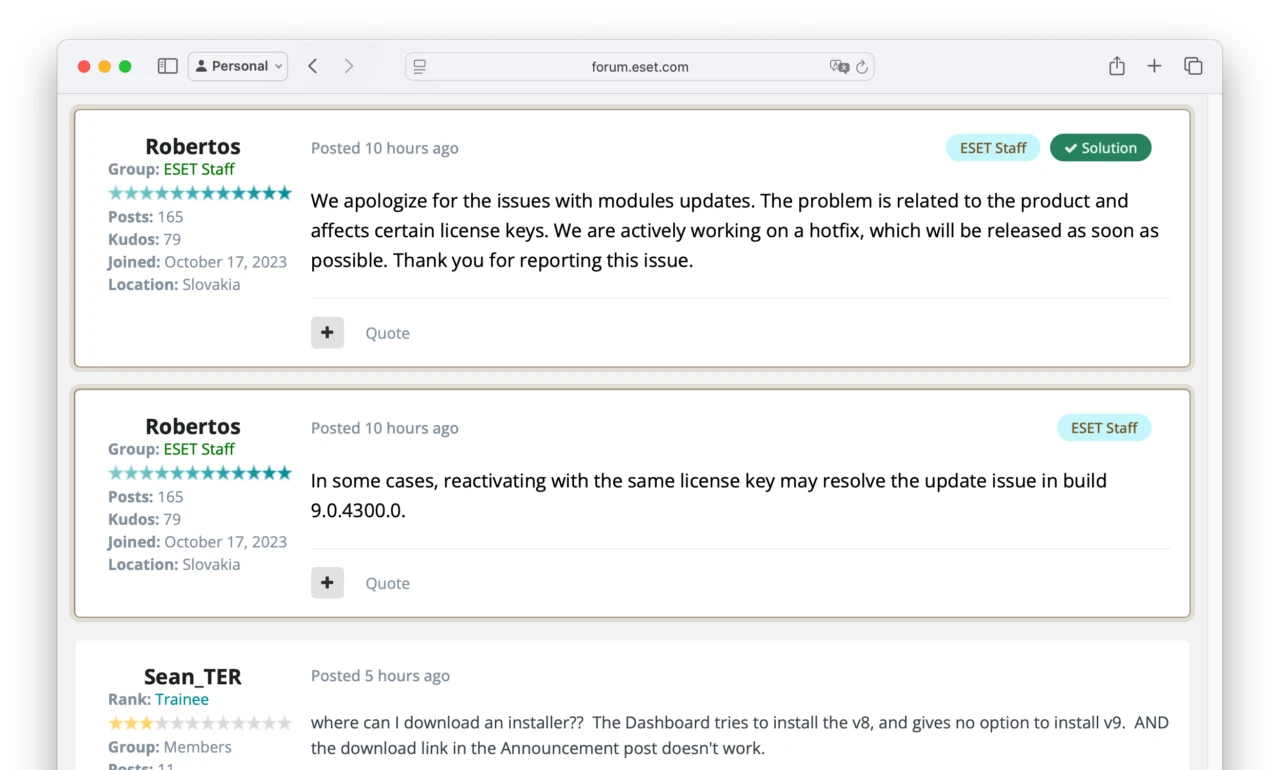Screen dimensions: 1280x770
Task: Toggle the Safari sidebar
Action: point(168,66)
